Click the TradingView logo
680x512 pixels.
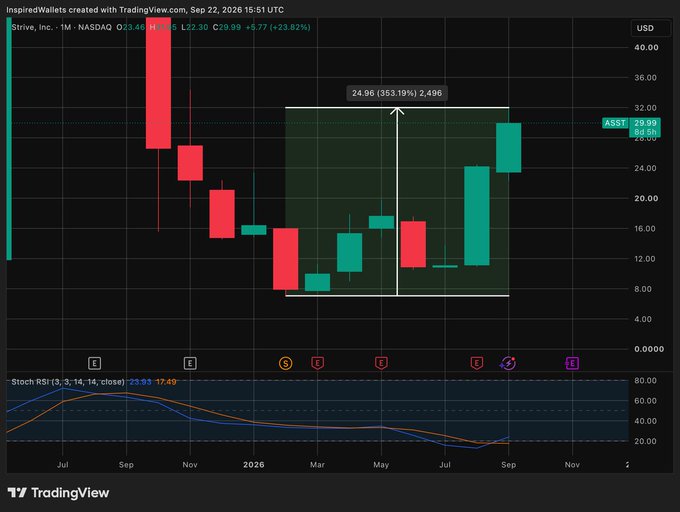[58, 493]
